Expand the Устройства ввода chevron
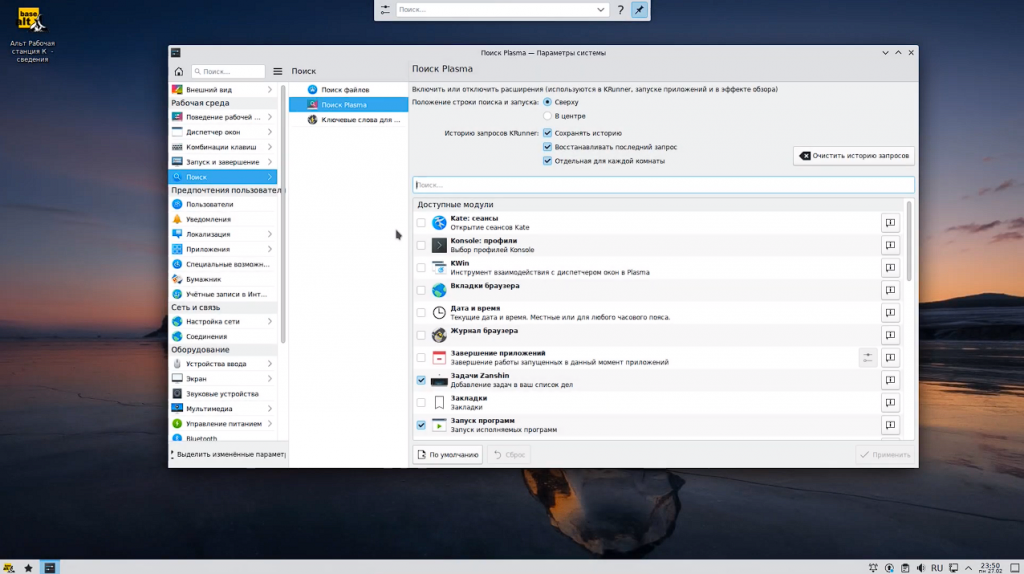1024x574 pixels. (x=270, y=364)
